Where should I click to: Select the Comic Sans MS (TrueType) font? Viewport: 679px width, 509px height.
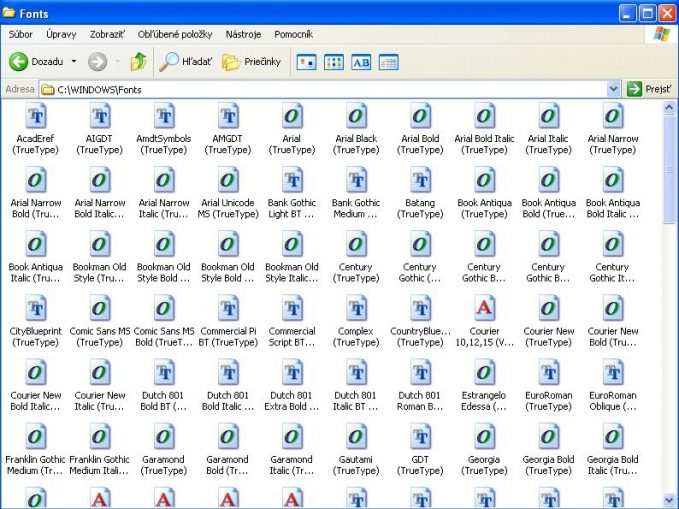point(100,321)
